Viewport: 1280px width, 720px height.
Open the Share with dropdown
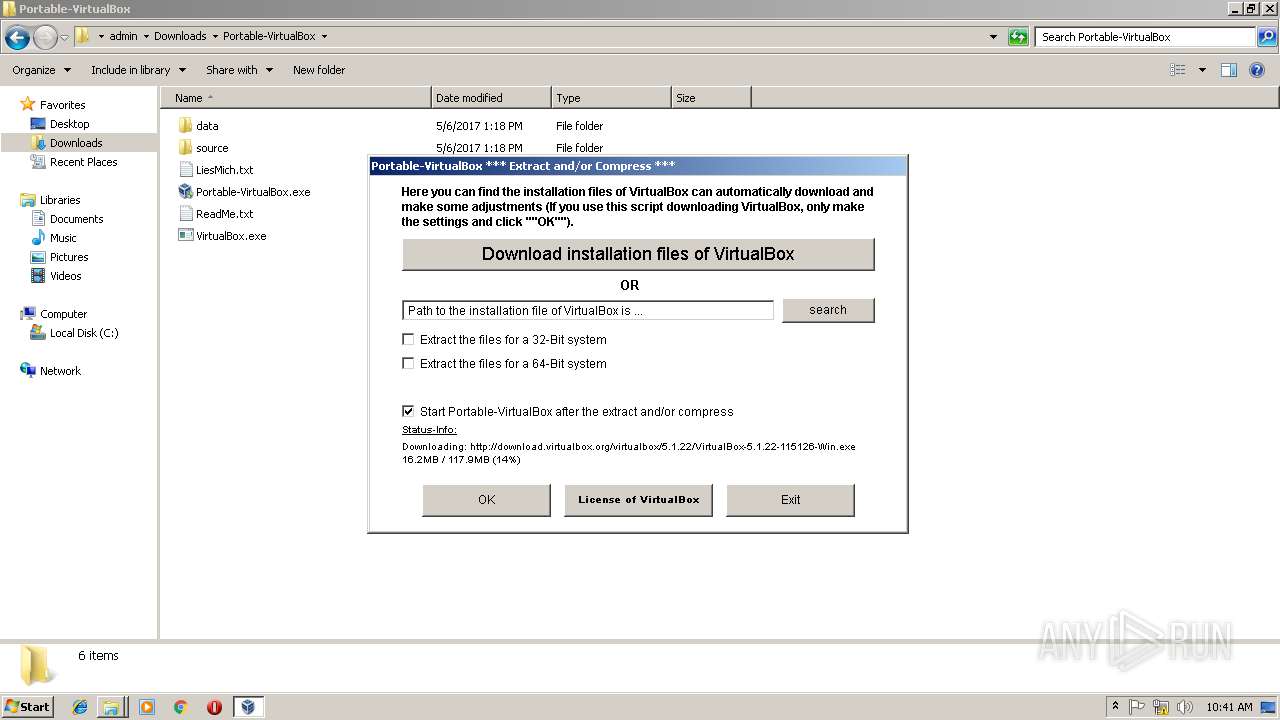(x=239, y=70)
